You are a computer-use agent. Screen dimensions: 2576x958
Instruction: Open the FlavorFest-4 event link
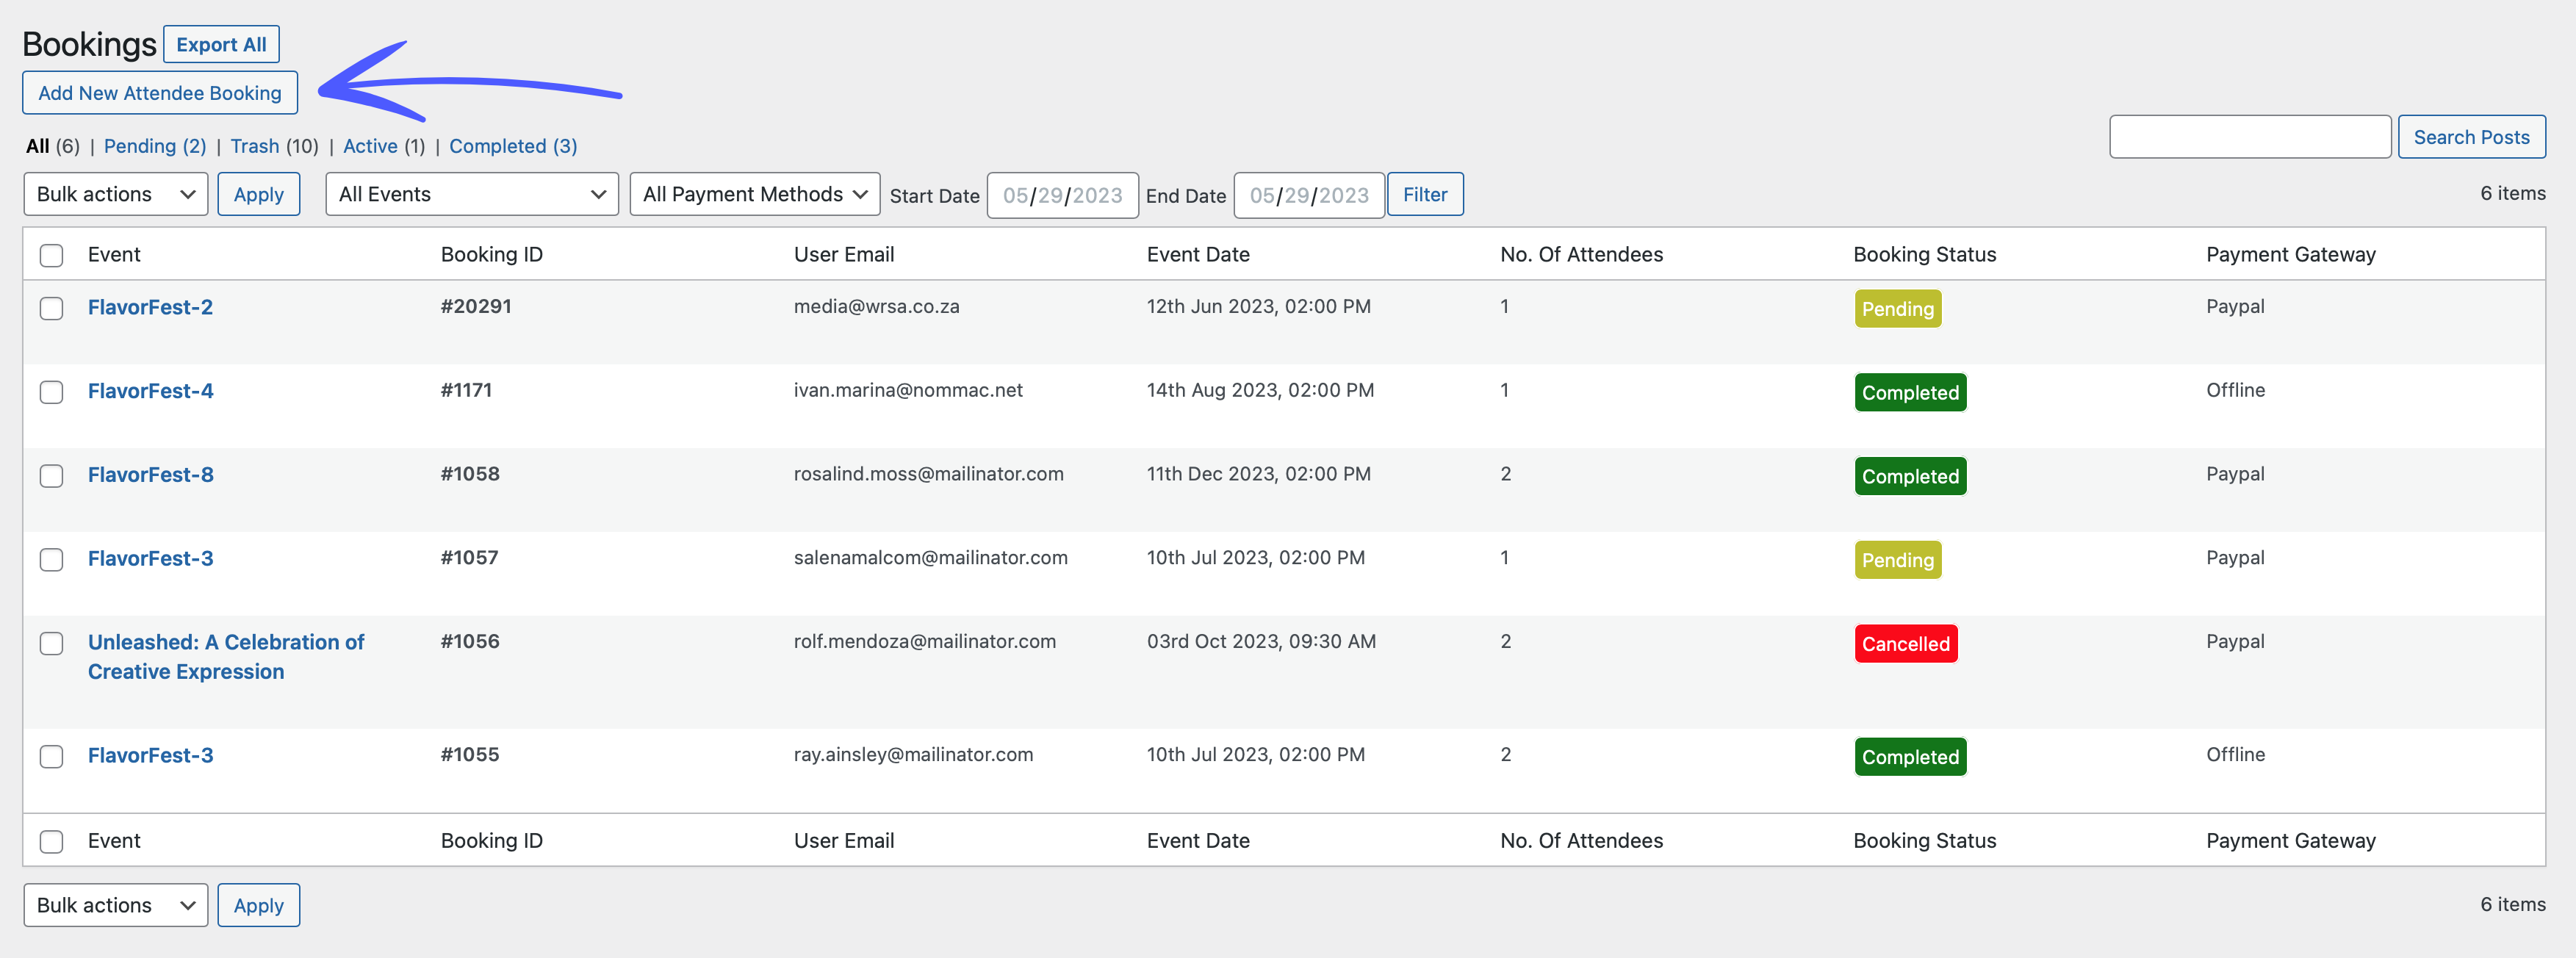point(150,391)
